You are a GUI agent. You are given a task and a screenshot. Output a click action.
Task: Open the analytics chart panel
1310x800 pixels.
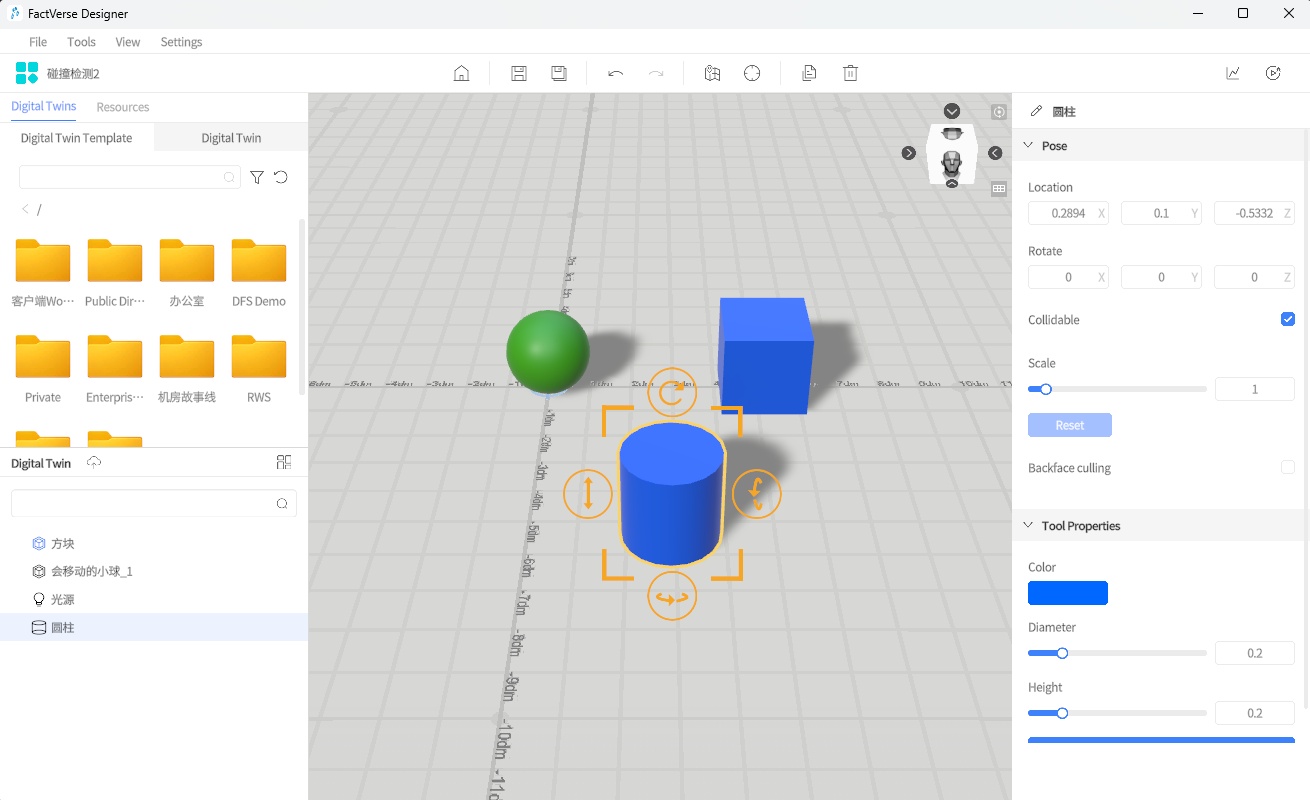click(1232, 72)
